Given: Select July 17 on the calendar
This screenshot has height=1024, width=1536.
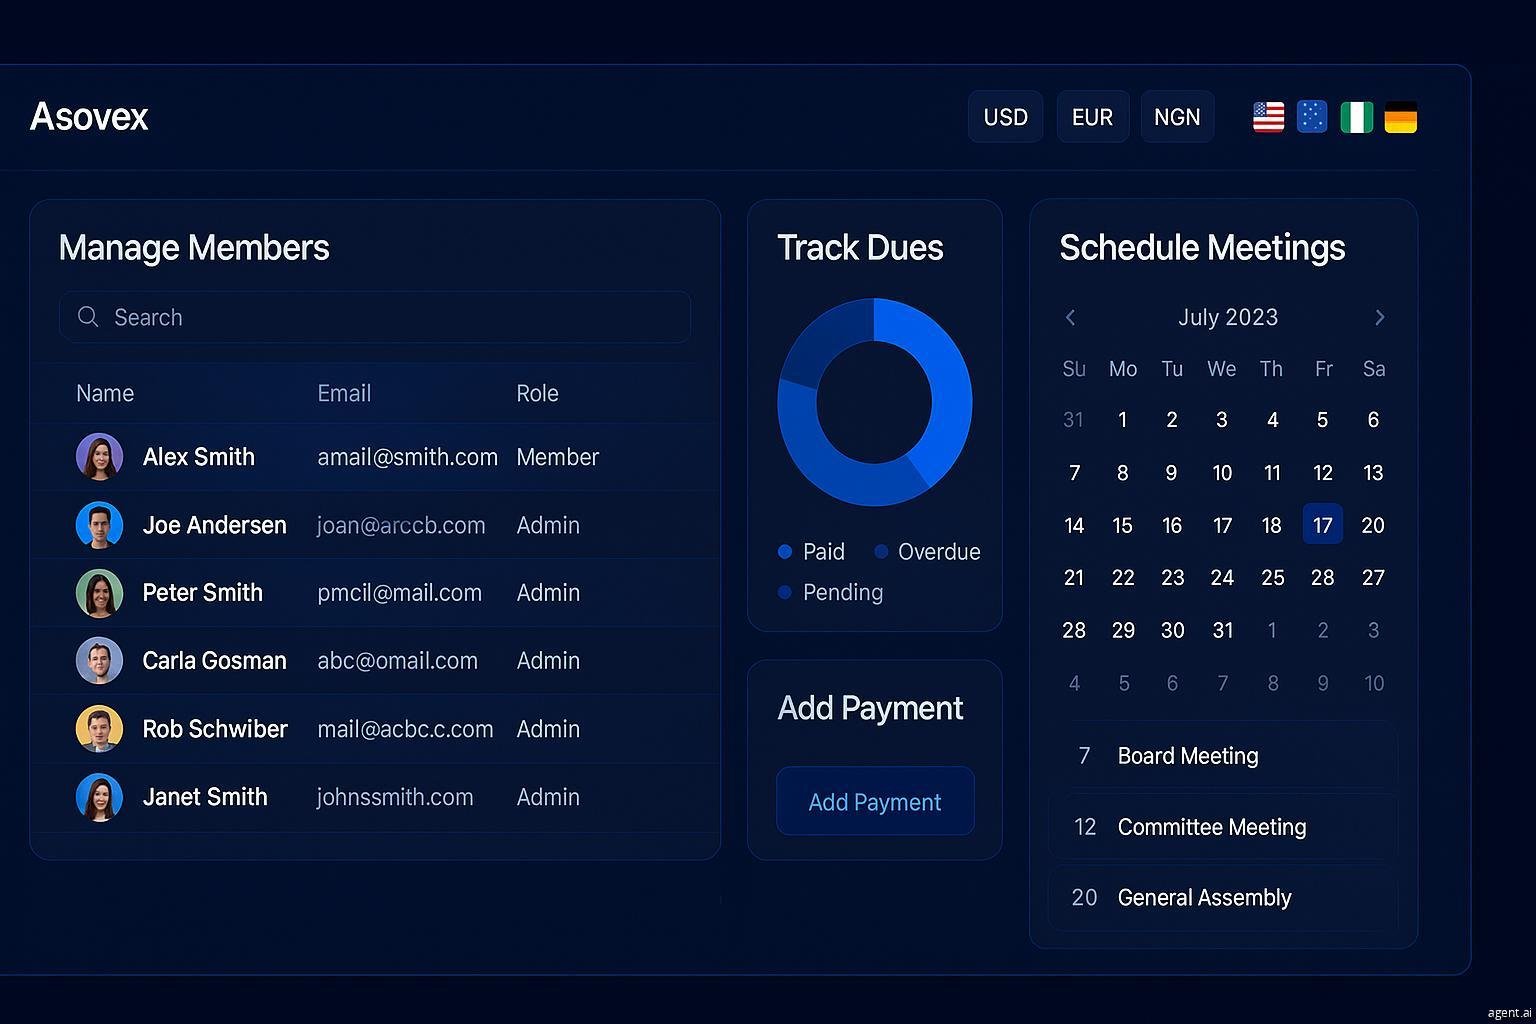Looking at the screenshot, I should coord(1322,524).
